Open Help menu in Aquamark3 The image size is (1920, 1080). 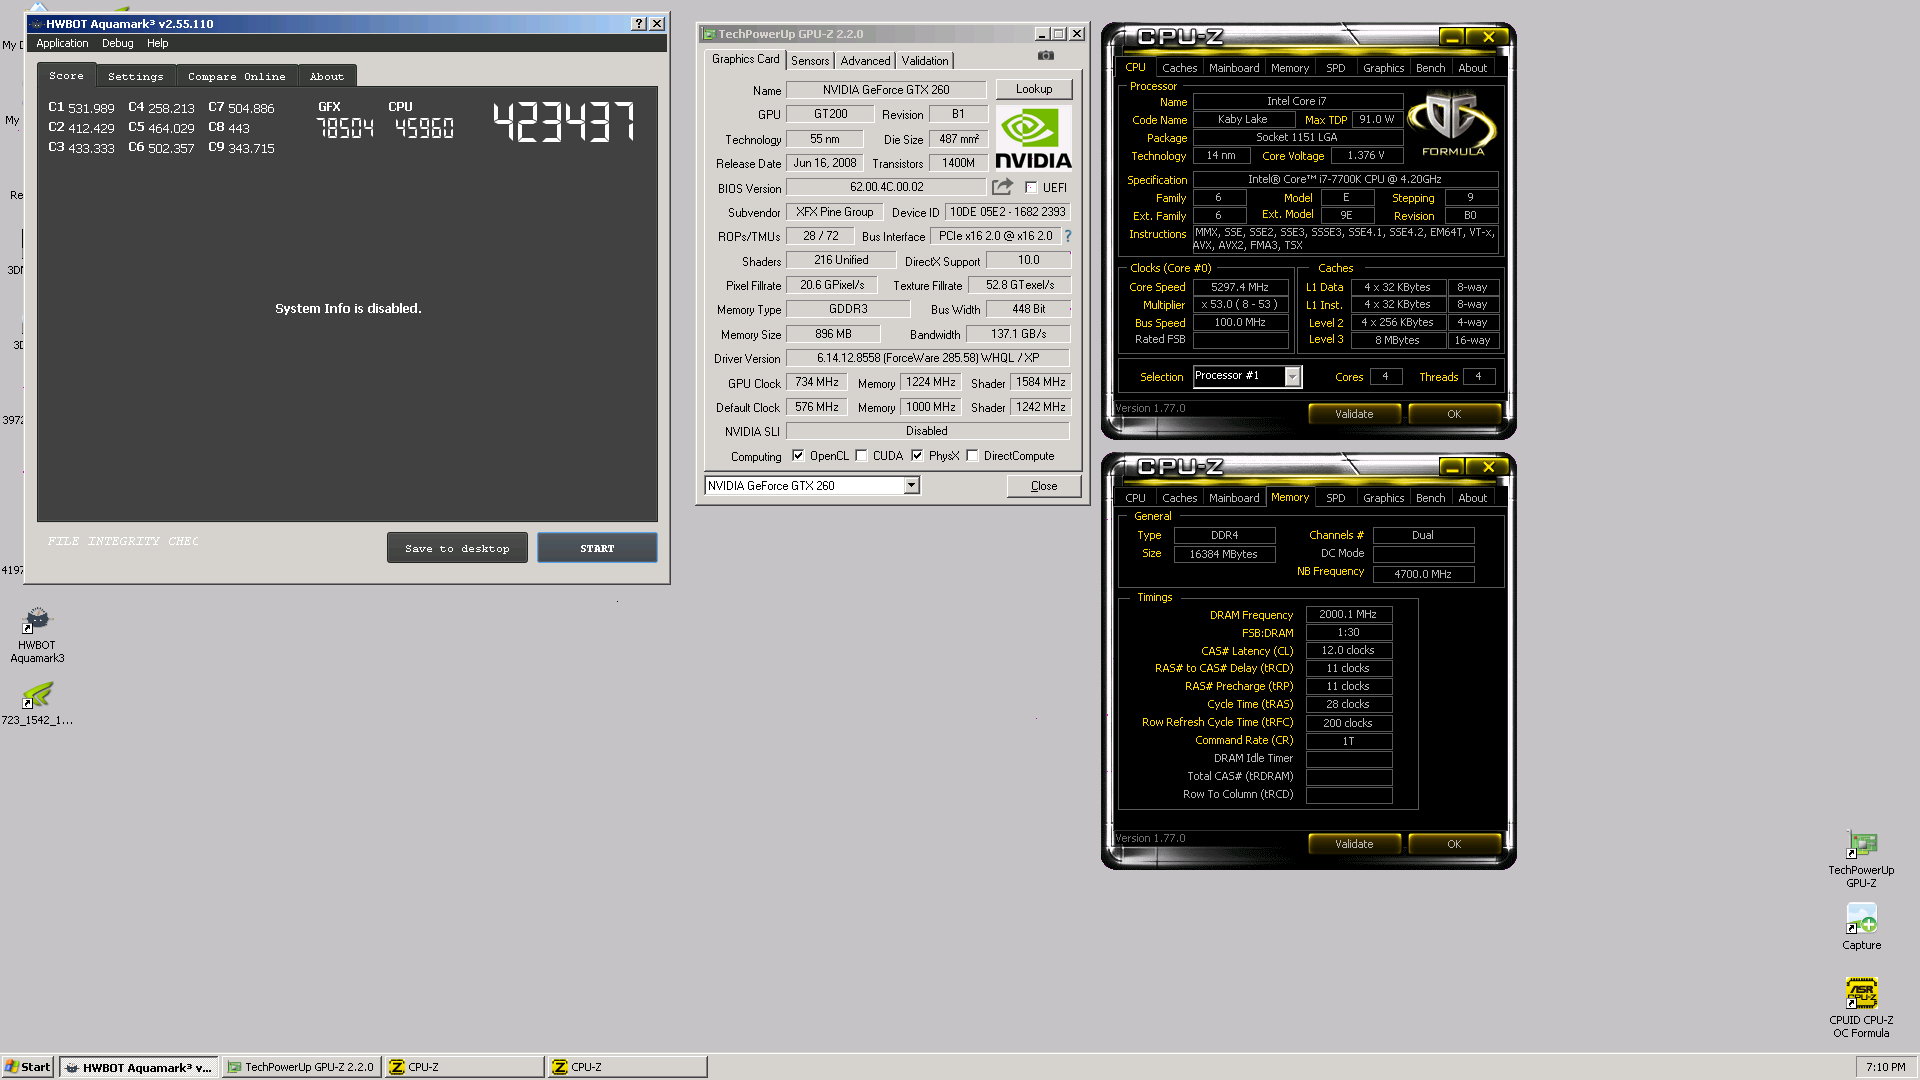157,43
